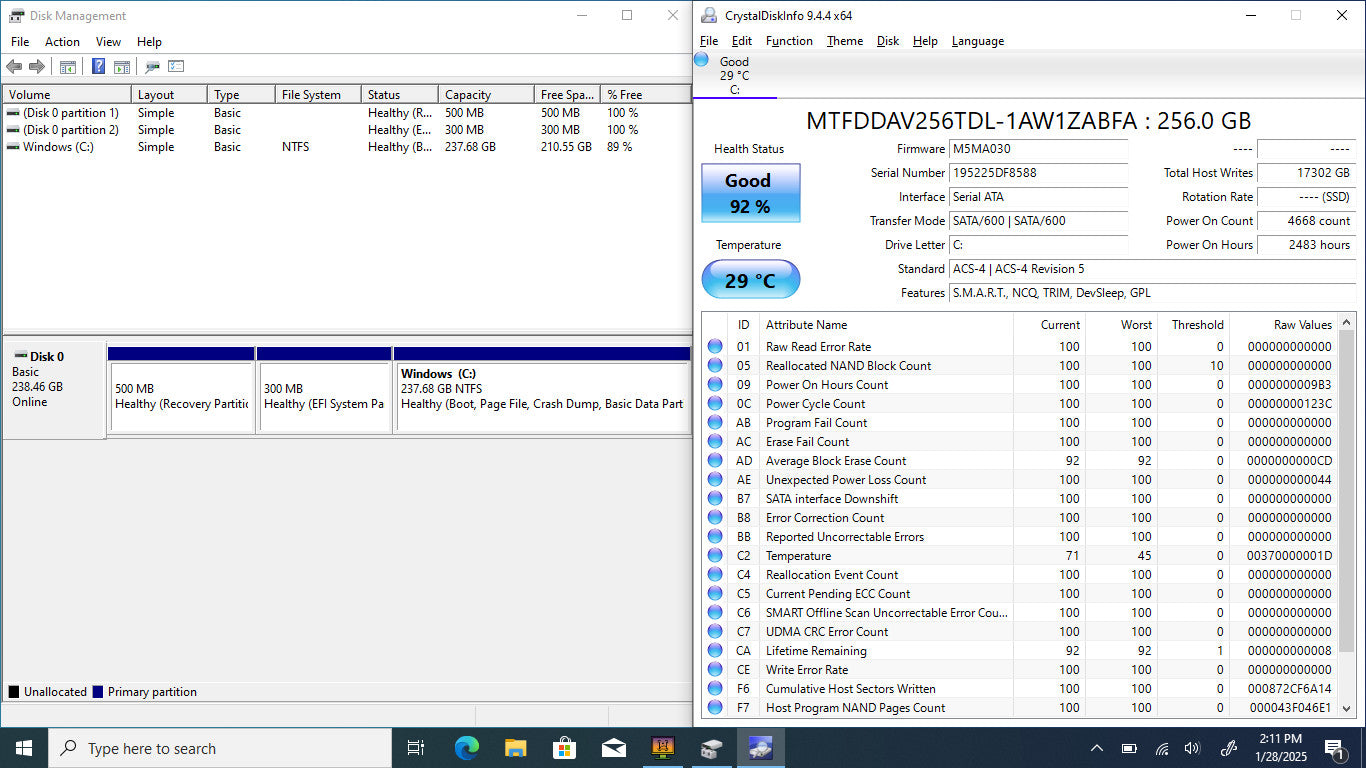Select the 300 MB EFI System Partition block
Screen dimensions: 1366x768
pos(324,396)
